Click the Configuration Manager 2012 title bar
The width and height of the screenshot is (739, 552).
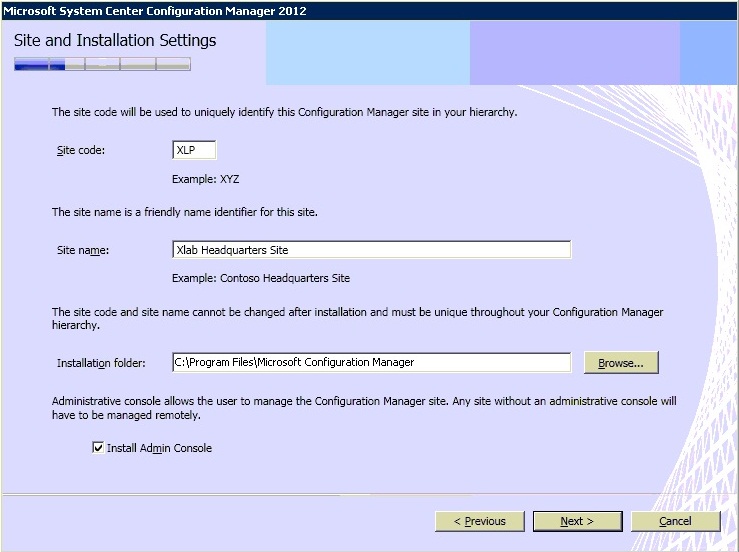click(370, 10)
